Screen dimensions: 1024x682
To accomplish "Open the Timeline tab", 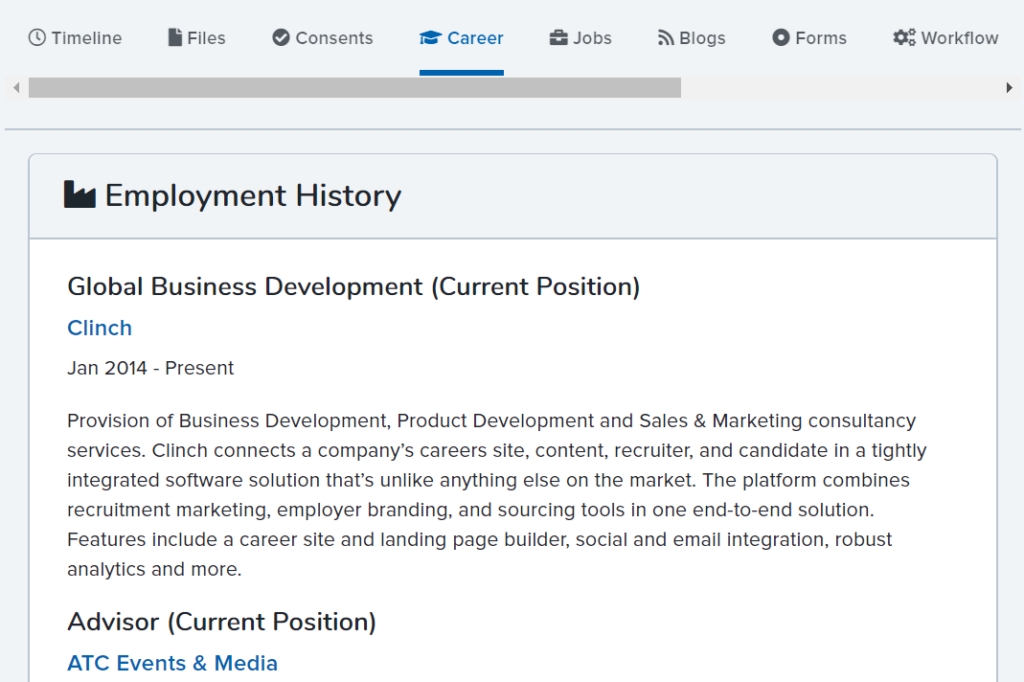I will pyautogui.click(x=75, y=38).
